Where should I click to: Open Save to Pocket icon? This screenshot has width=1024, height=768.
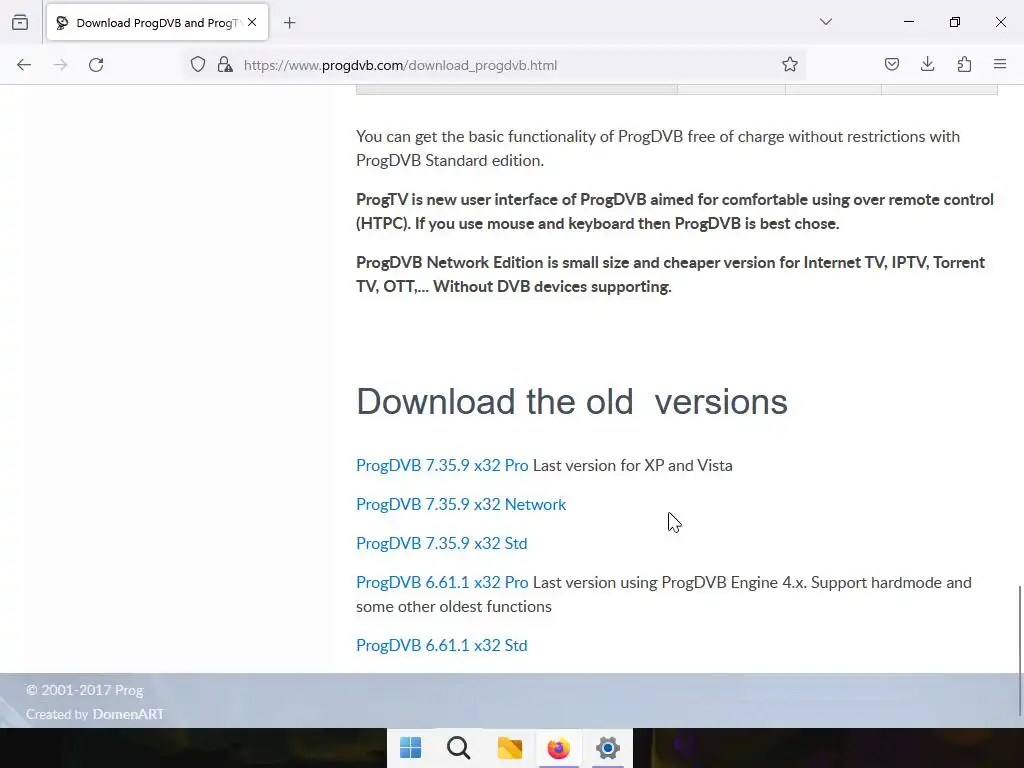coord(891,64)
